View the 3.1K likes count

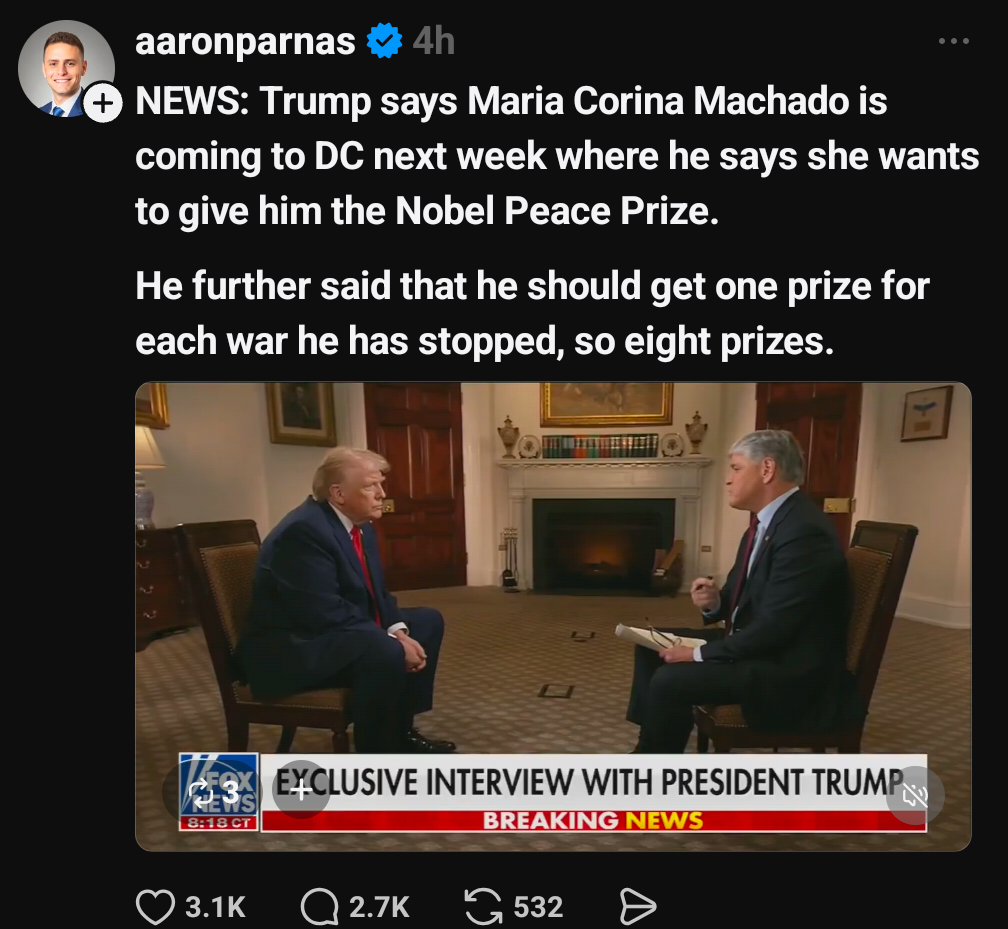215,907
